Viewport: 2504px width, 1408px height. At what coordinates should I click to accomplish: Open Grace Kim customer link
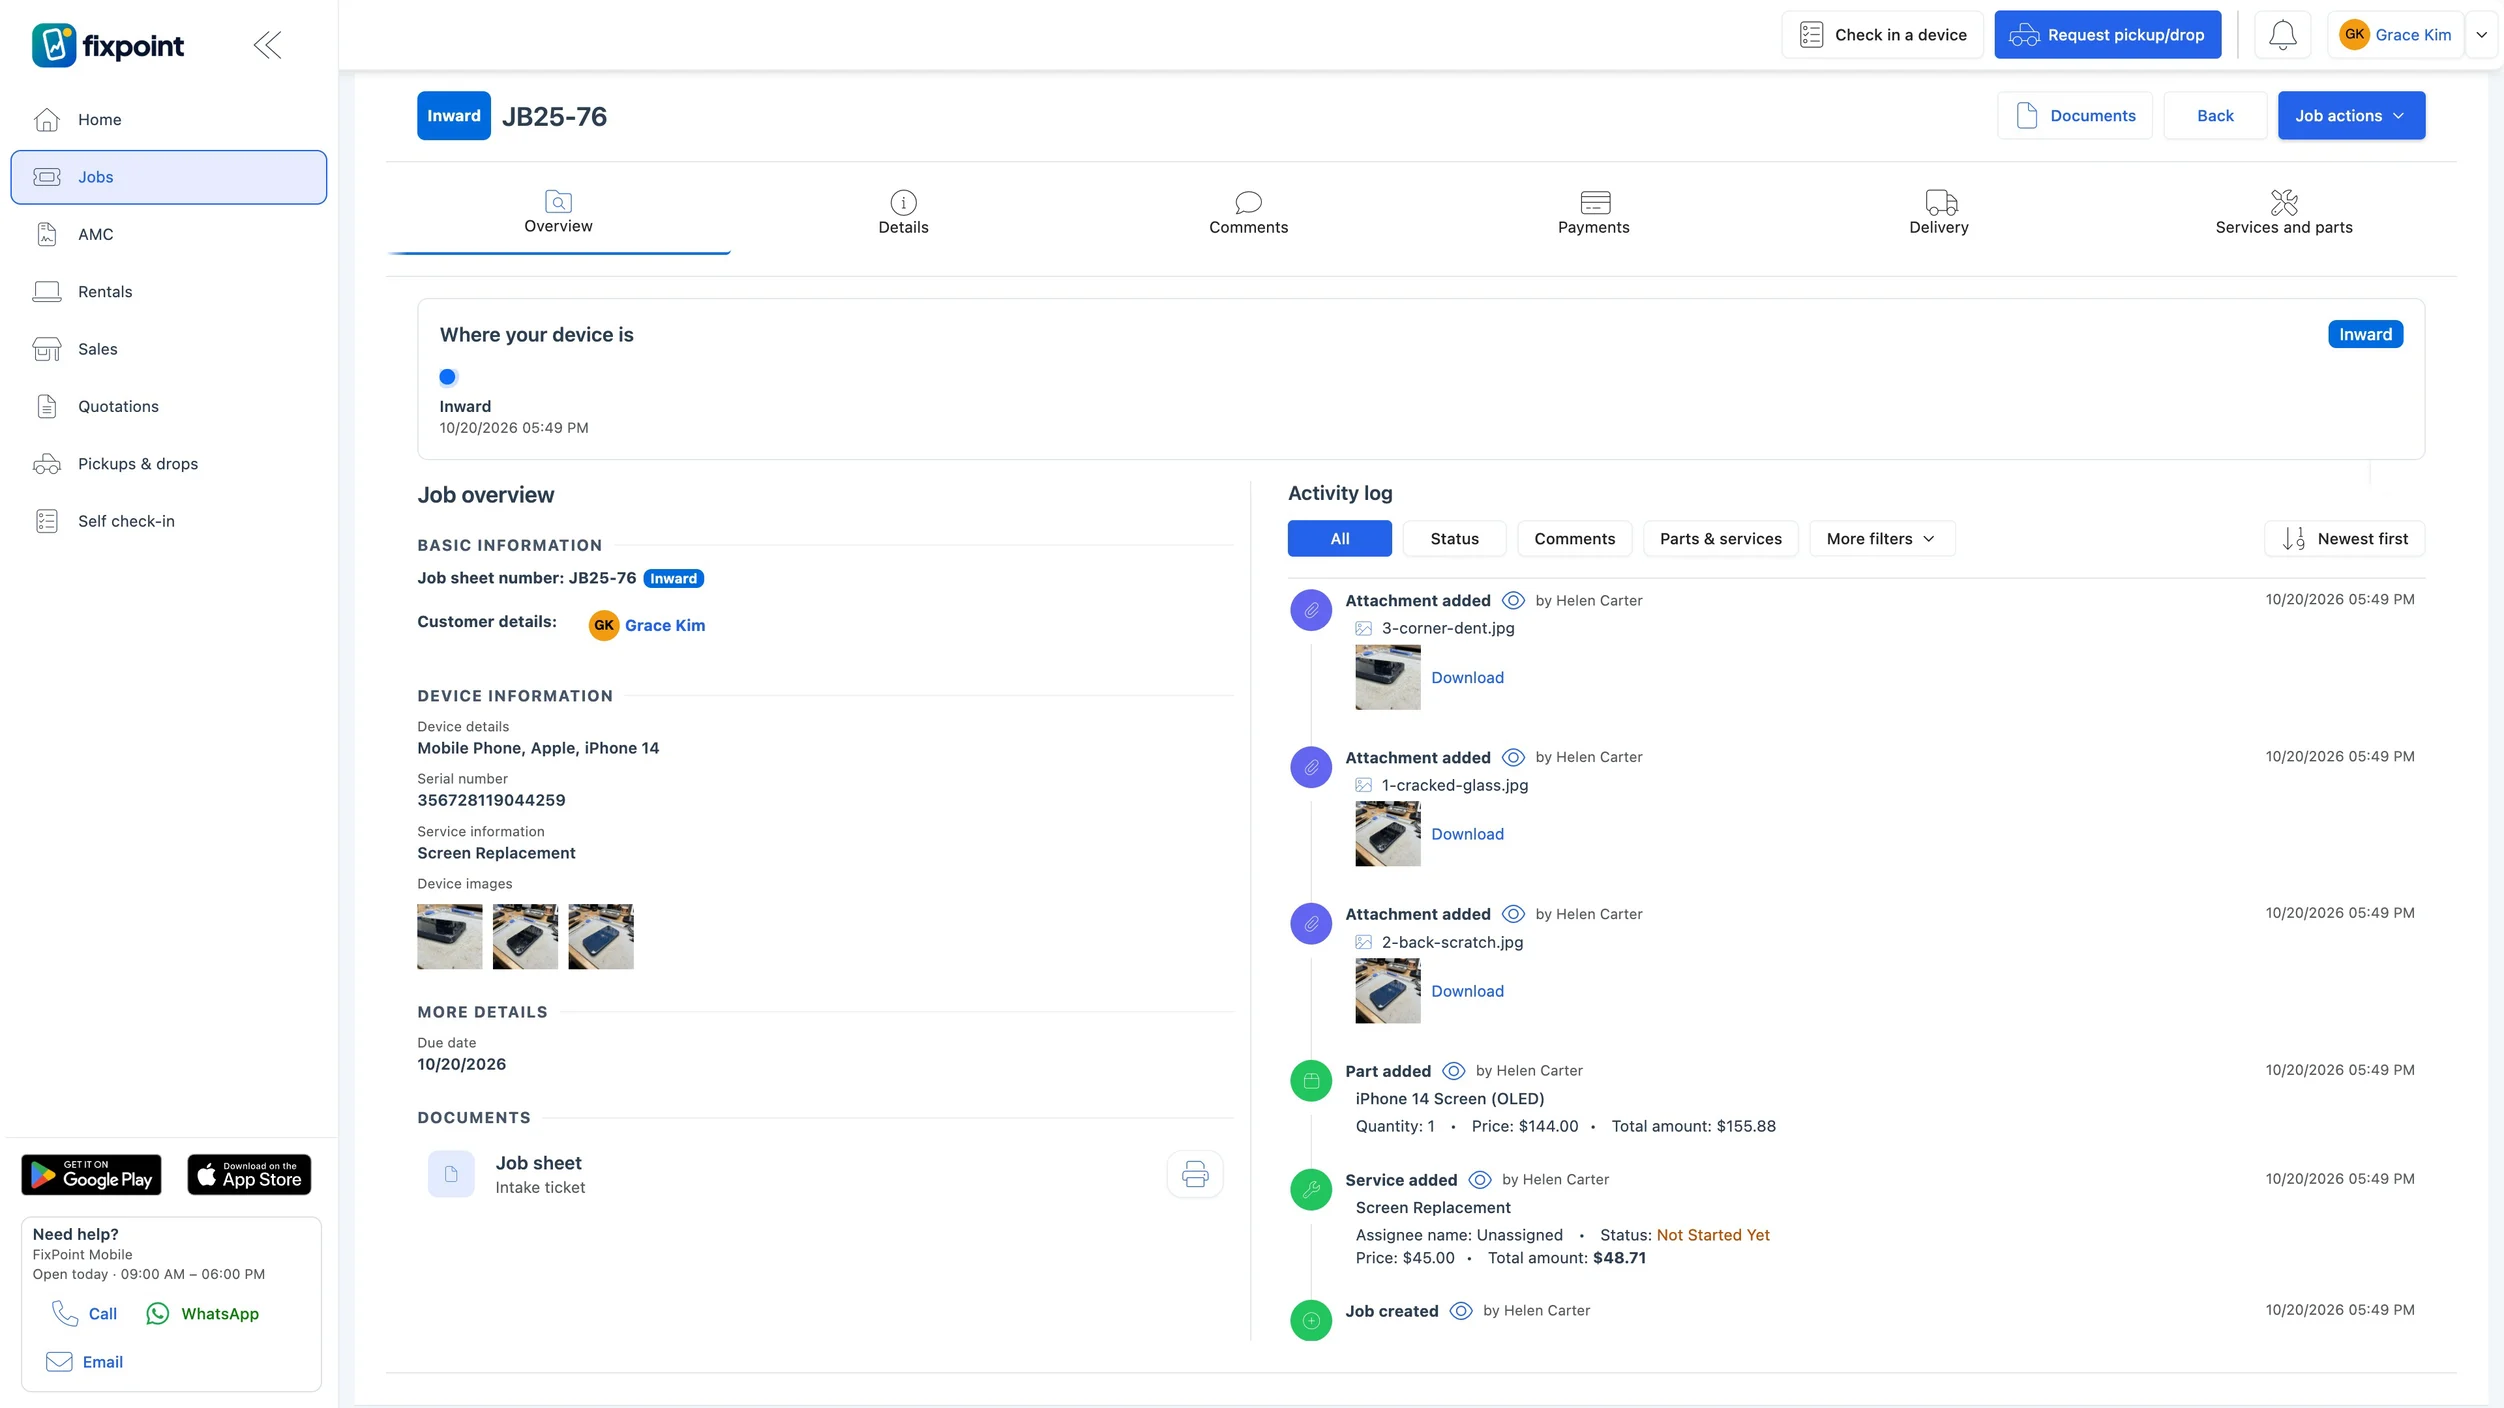665,626
